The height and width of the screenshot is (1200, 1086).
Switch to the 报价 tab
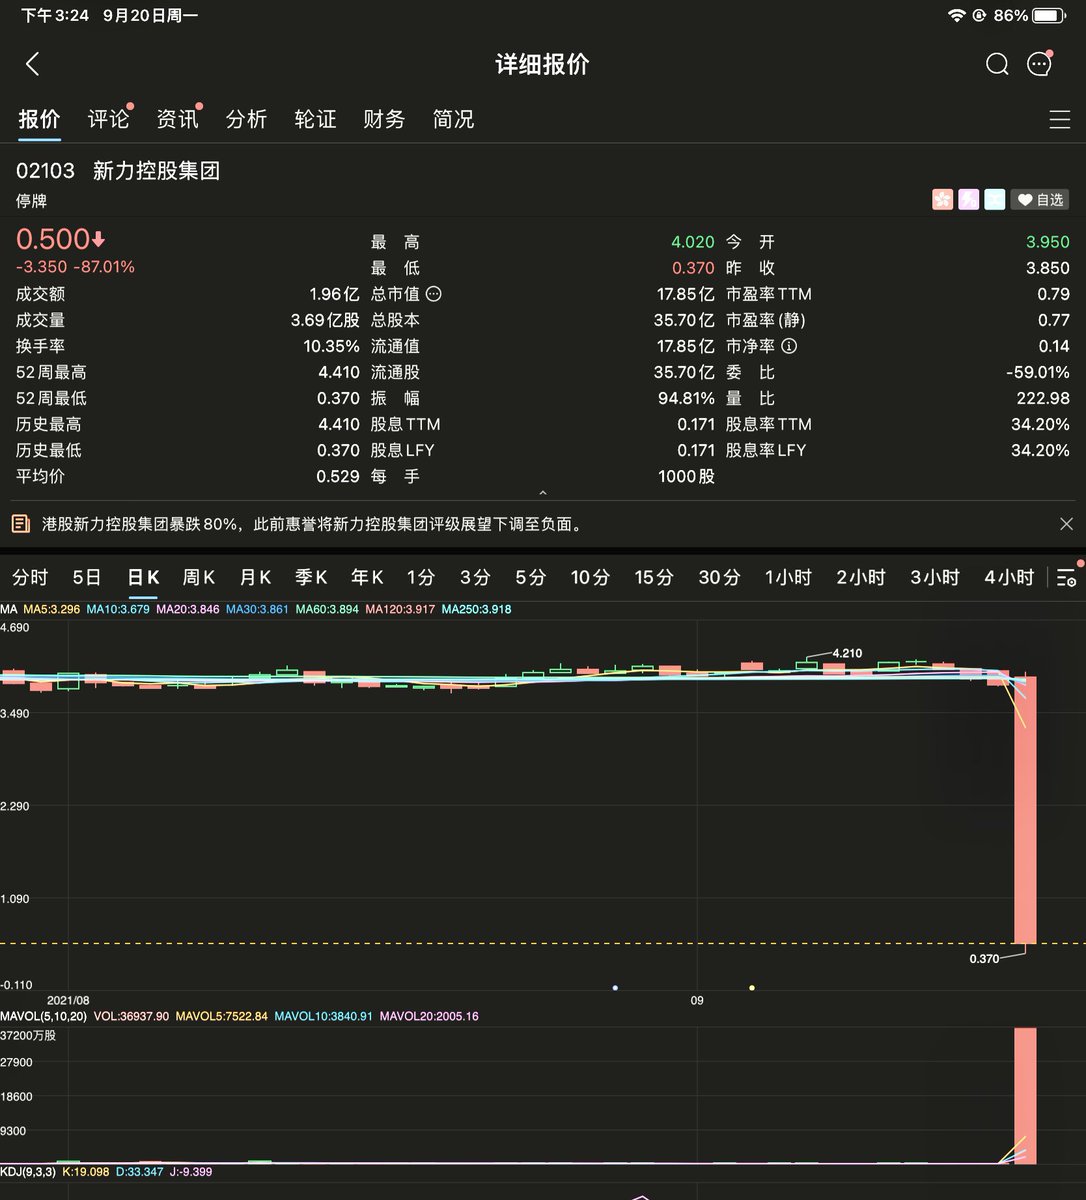(x=40, y=119)
